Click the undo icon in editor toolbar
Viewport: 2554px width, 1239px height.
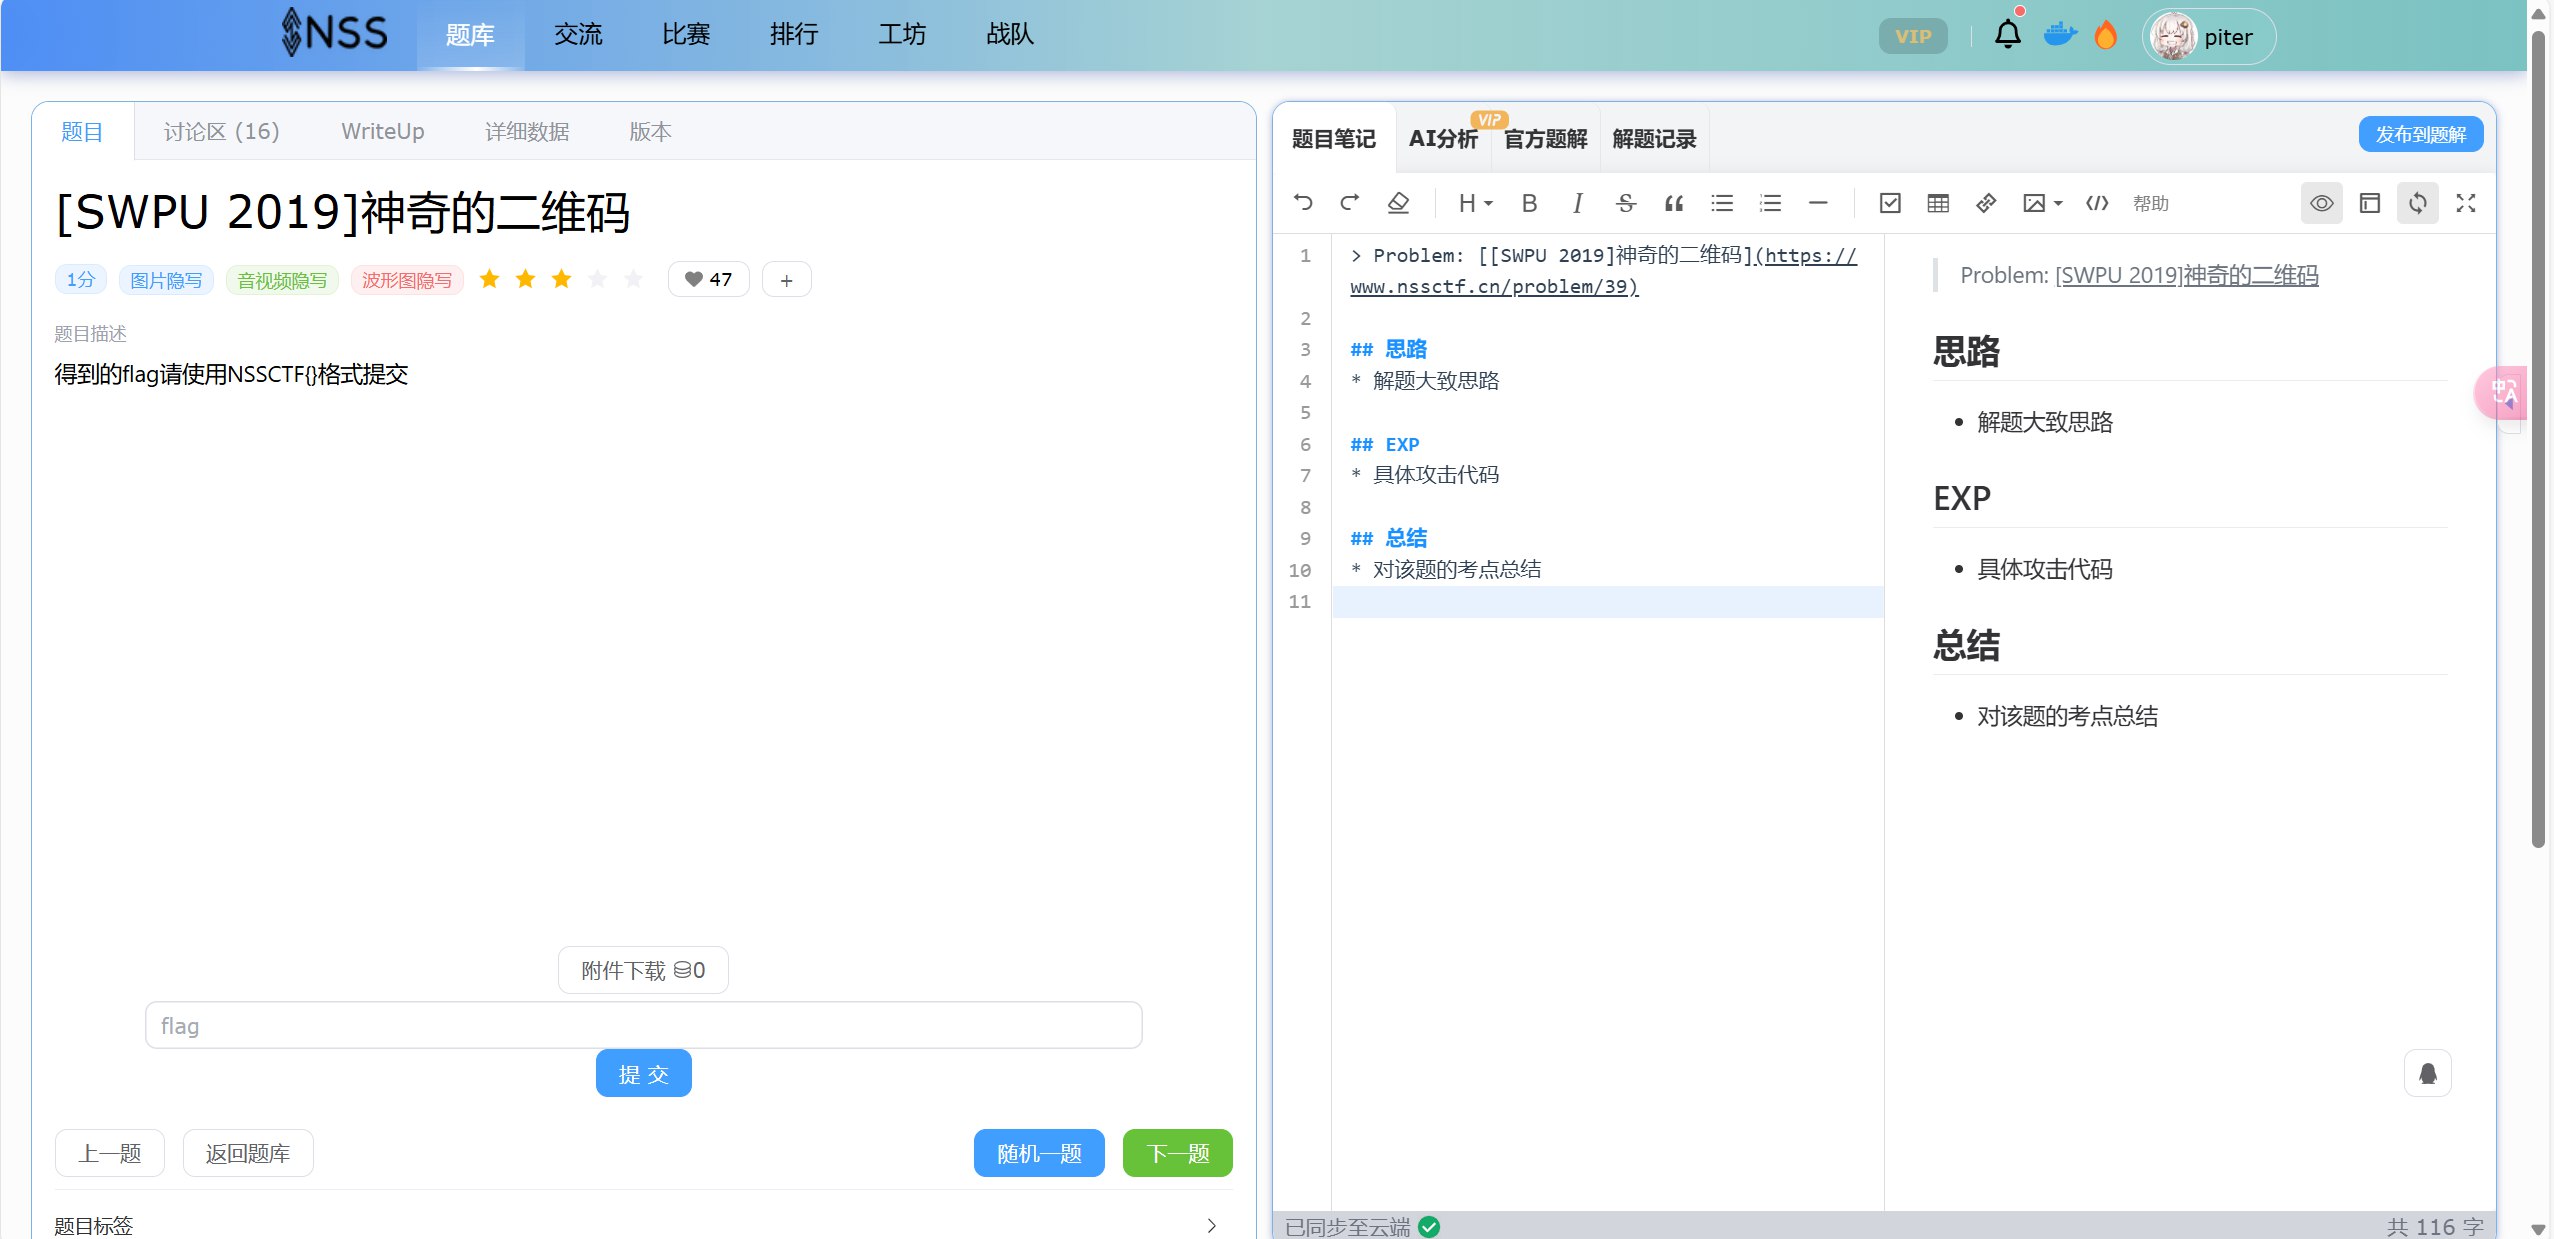[1302, 203]
